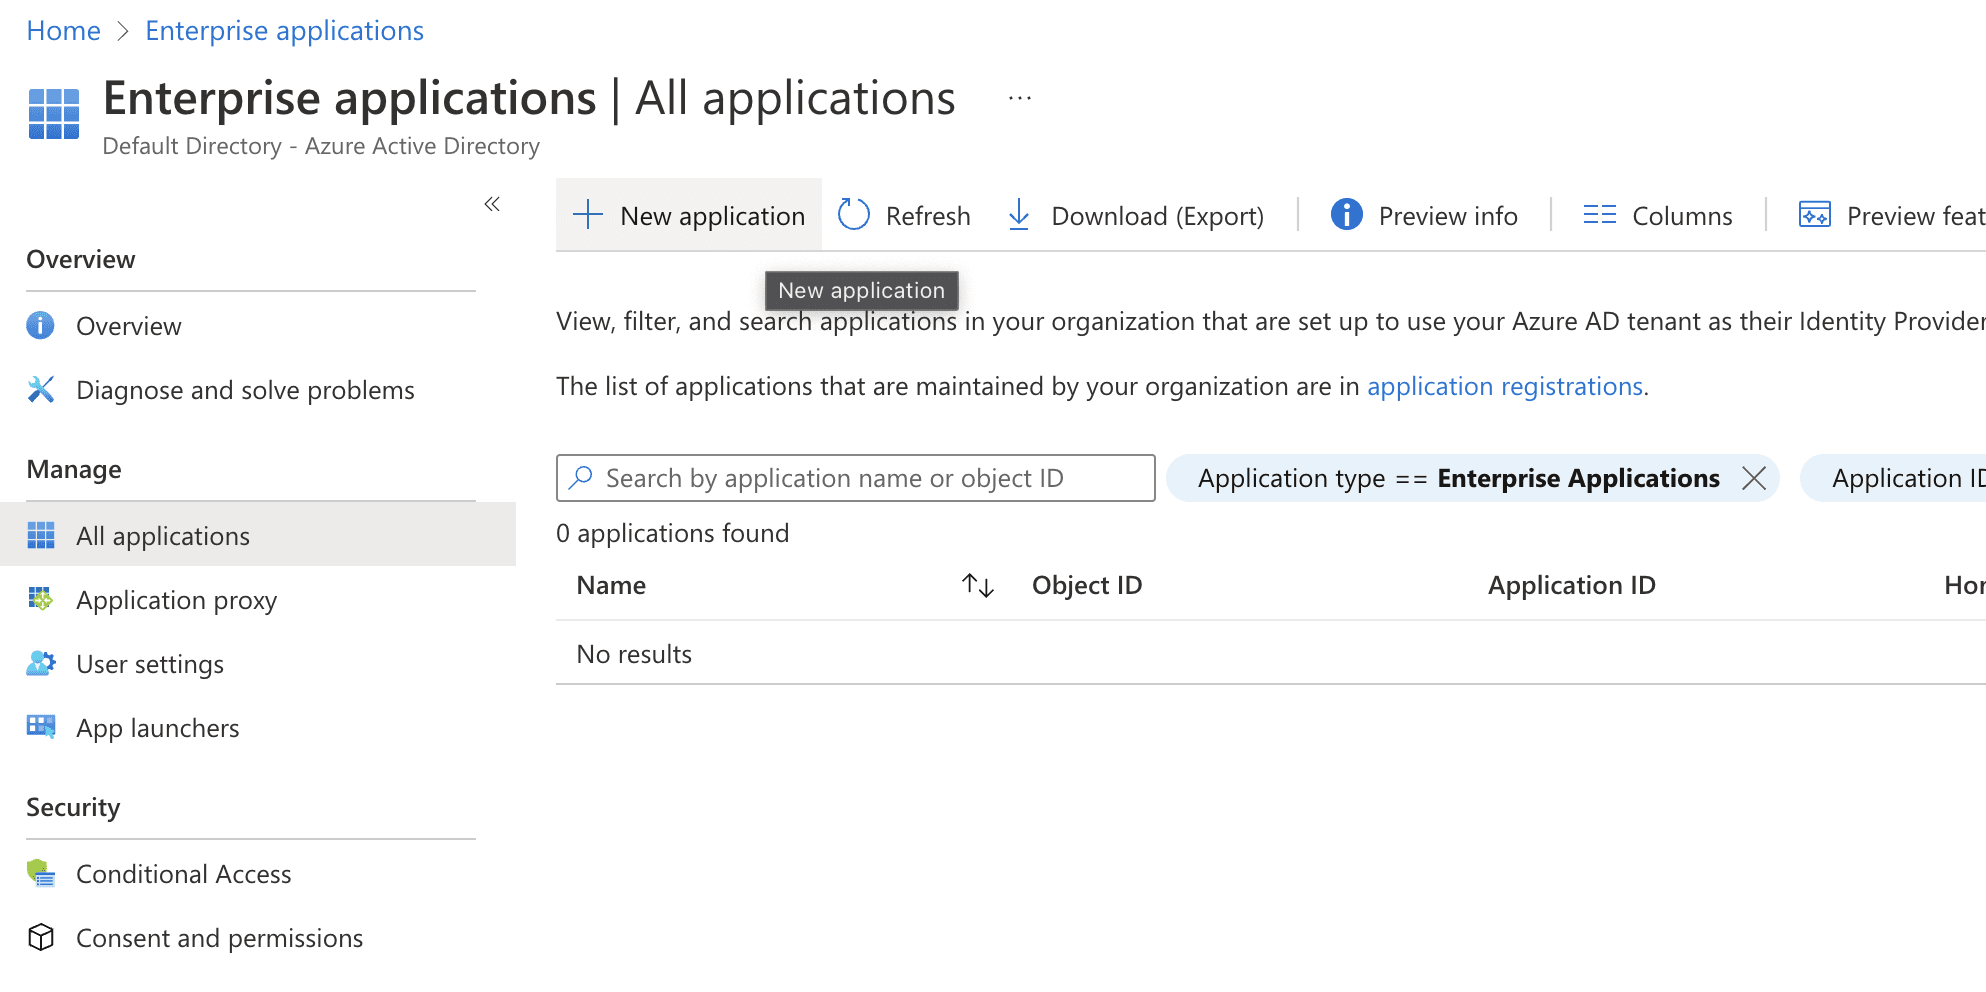The height and width of the screenshot is (992, 1986).
Task: Click the application search input field
Action: click(855, 478)
